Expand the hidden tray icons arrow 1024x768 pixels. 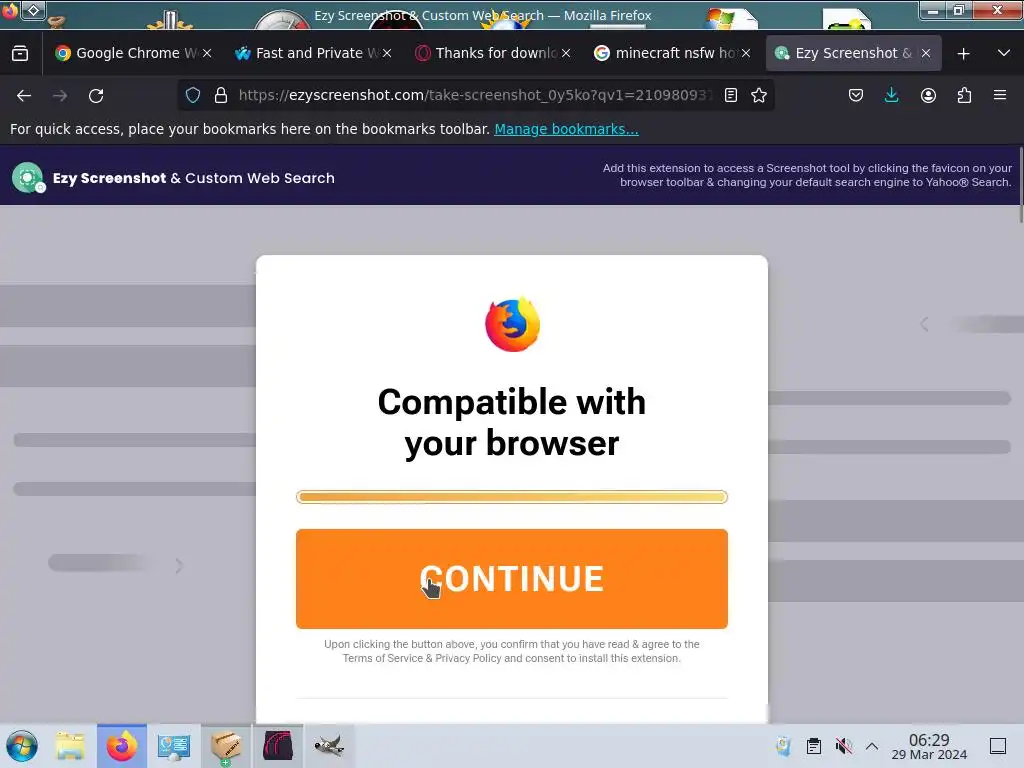coord(872,746)
